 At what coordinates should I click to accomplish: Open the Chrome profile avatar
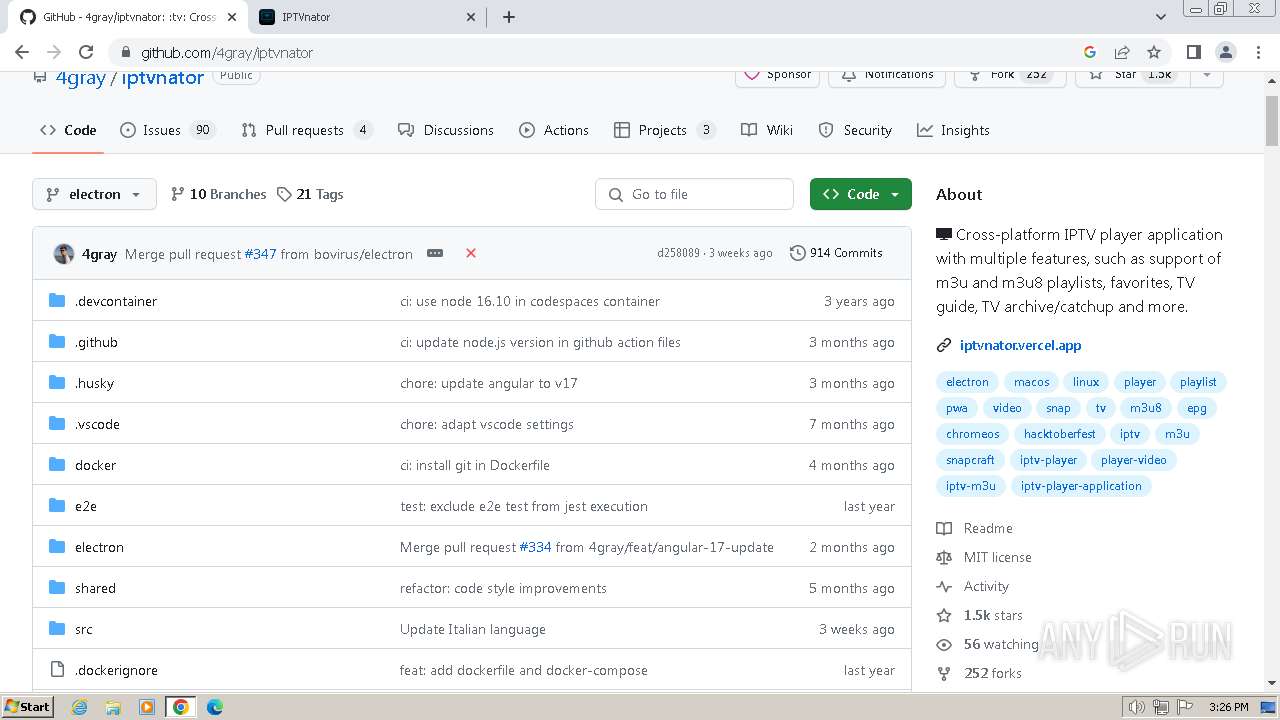tap(1225, 52)
